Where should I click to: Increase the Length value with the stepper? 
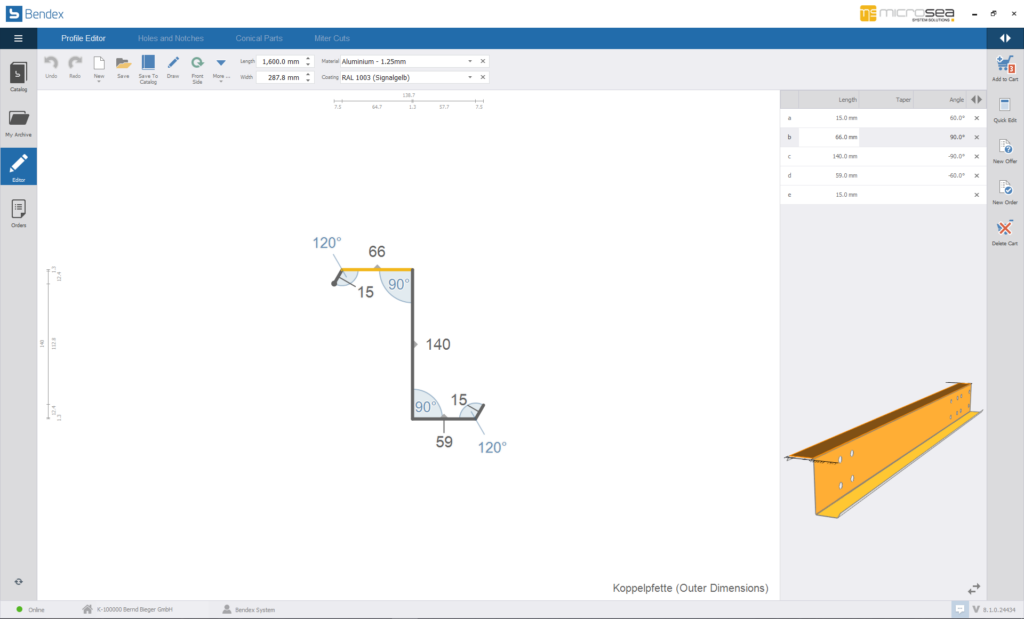click(308, 58)
